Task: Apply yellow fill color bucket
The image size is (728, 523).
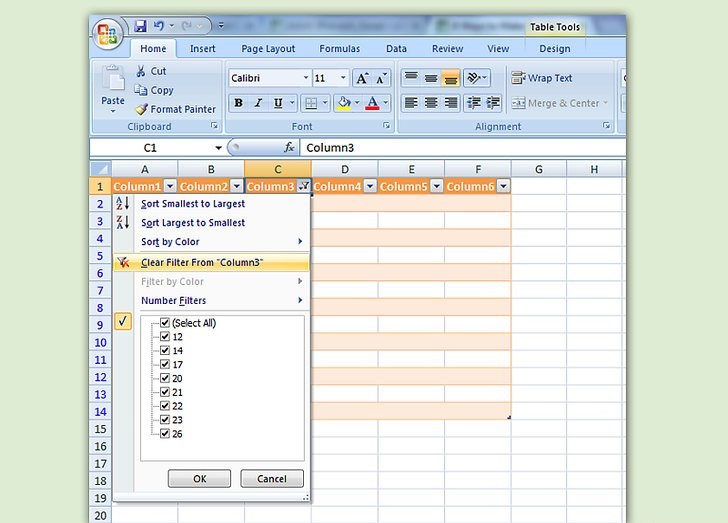Action: (x=344, y=103)
